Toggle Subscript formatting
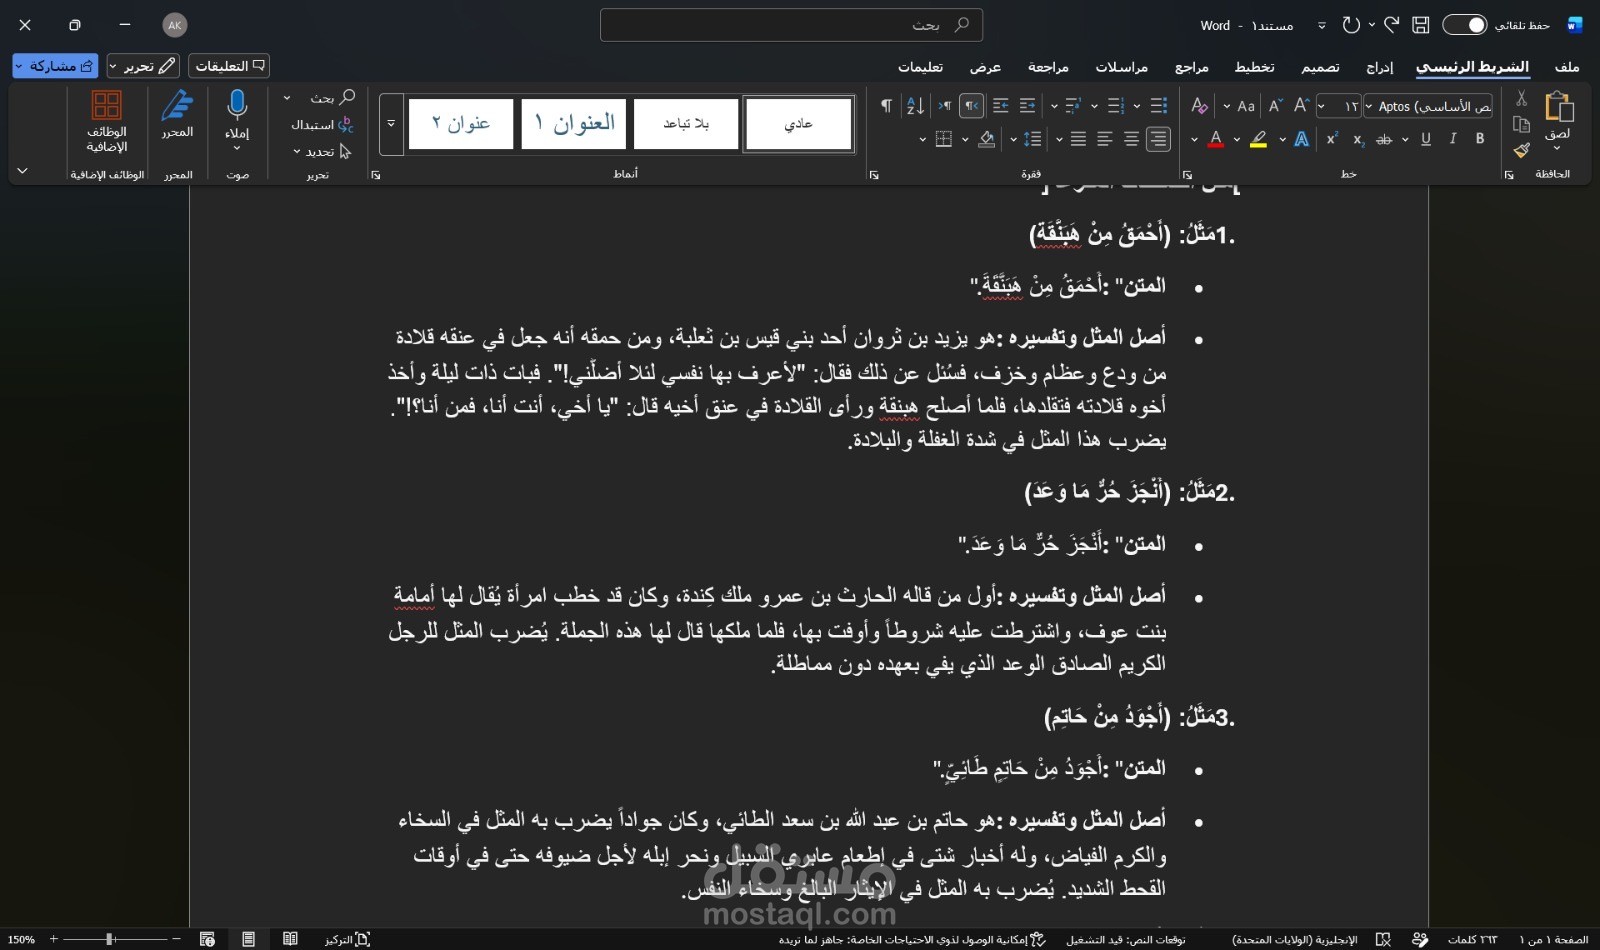This screenshot has height=950, width=1600. click(1358, 140)
